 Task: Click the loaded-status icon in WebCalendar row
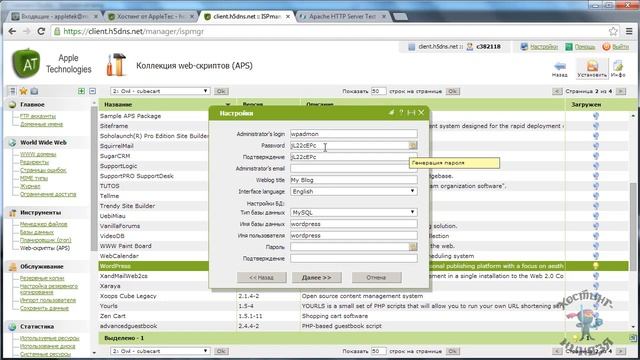coord(596,256)
